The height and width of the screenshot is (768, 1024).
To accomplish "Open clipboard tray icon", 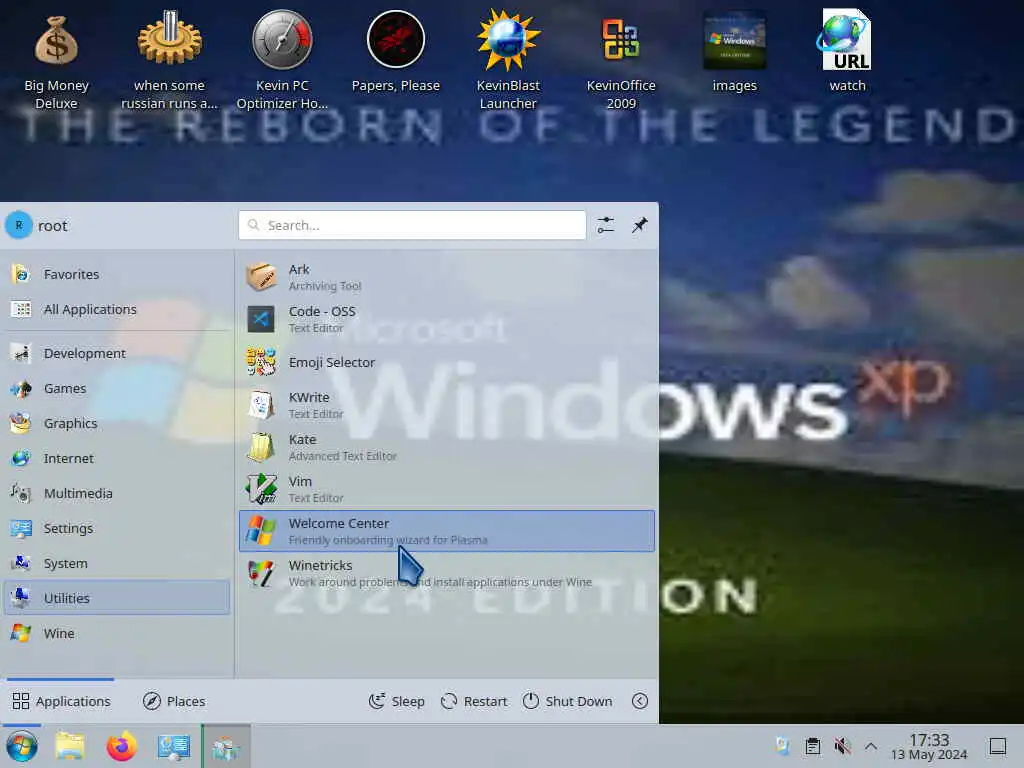I will (812, 746).
